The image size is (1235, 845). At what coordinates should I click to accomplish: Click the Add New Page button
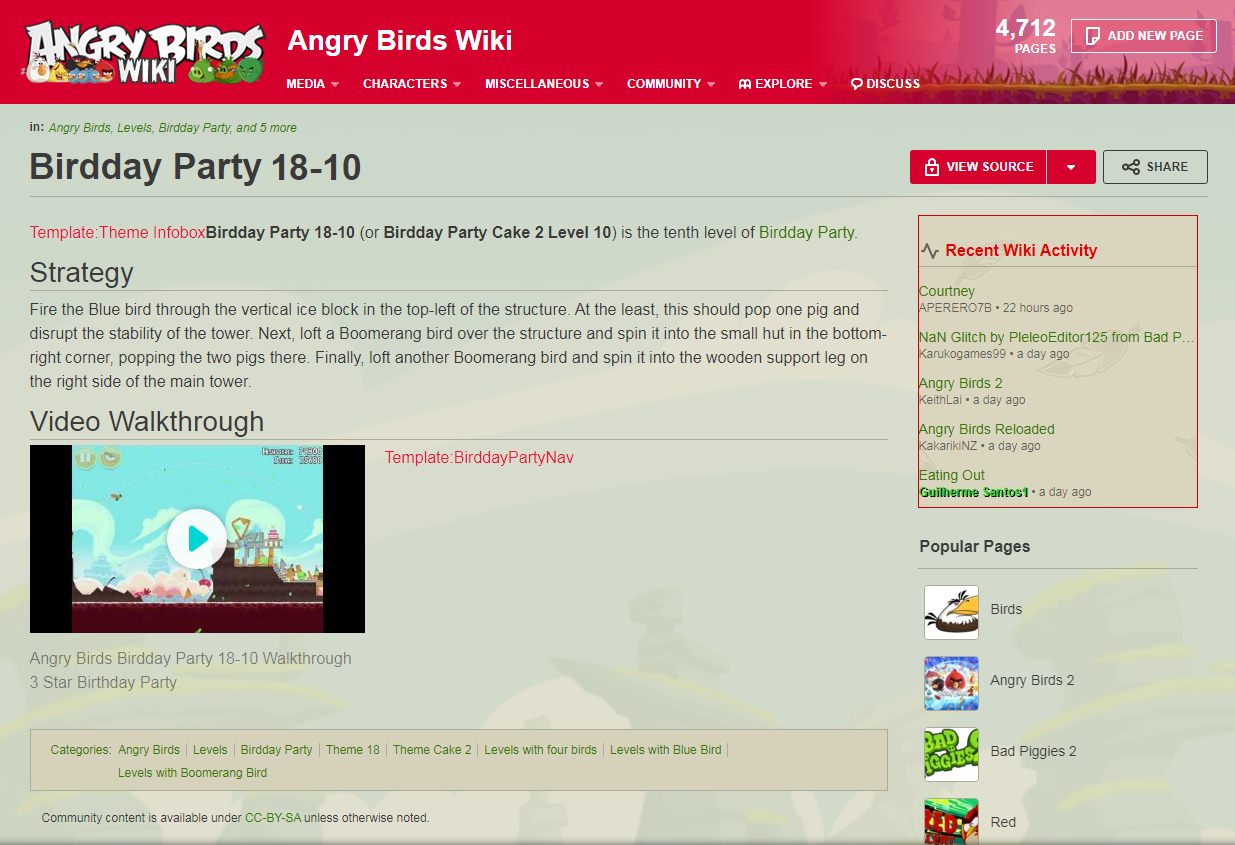[1144, 36]
